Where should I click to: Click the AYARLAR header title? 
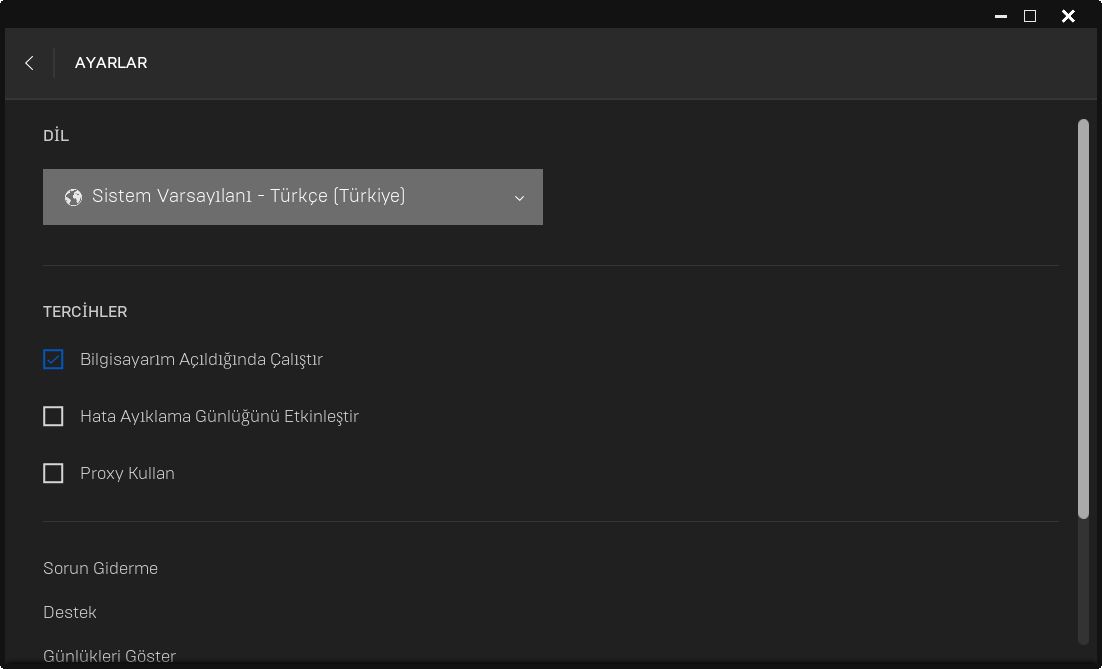point(111,63)
